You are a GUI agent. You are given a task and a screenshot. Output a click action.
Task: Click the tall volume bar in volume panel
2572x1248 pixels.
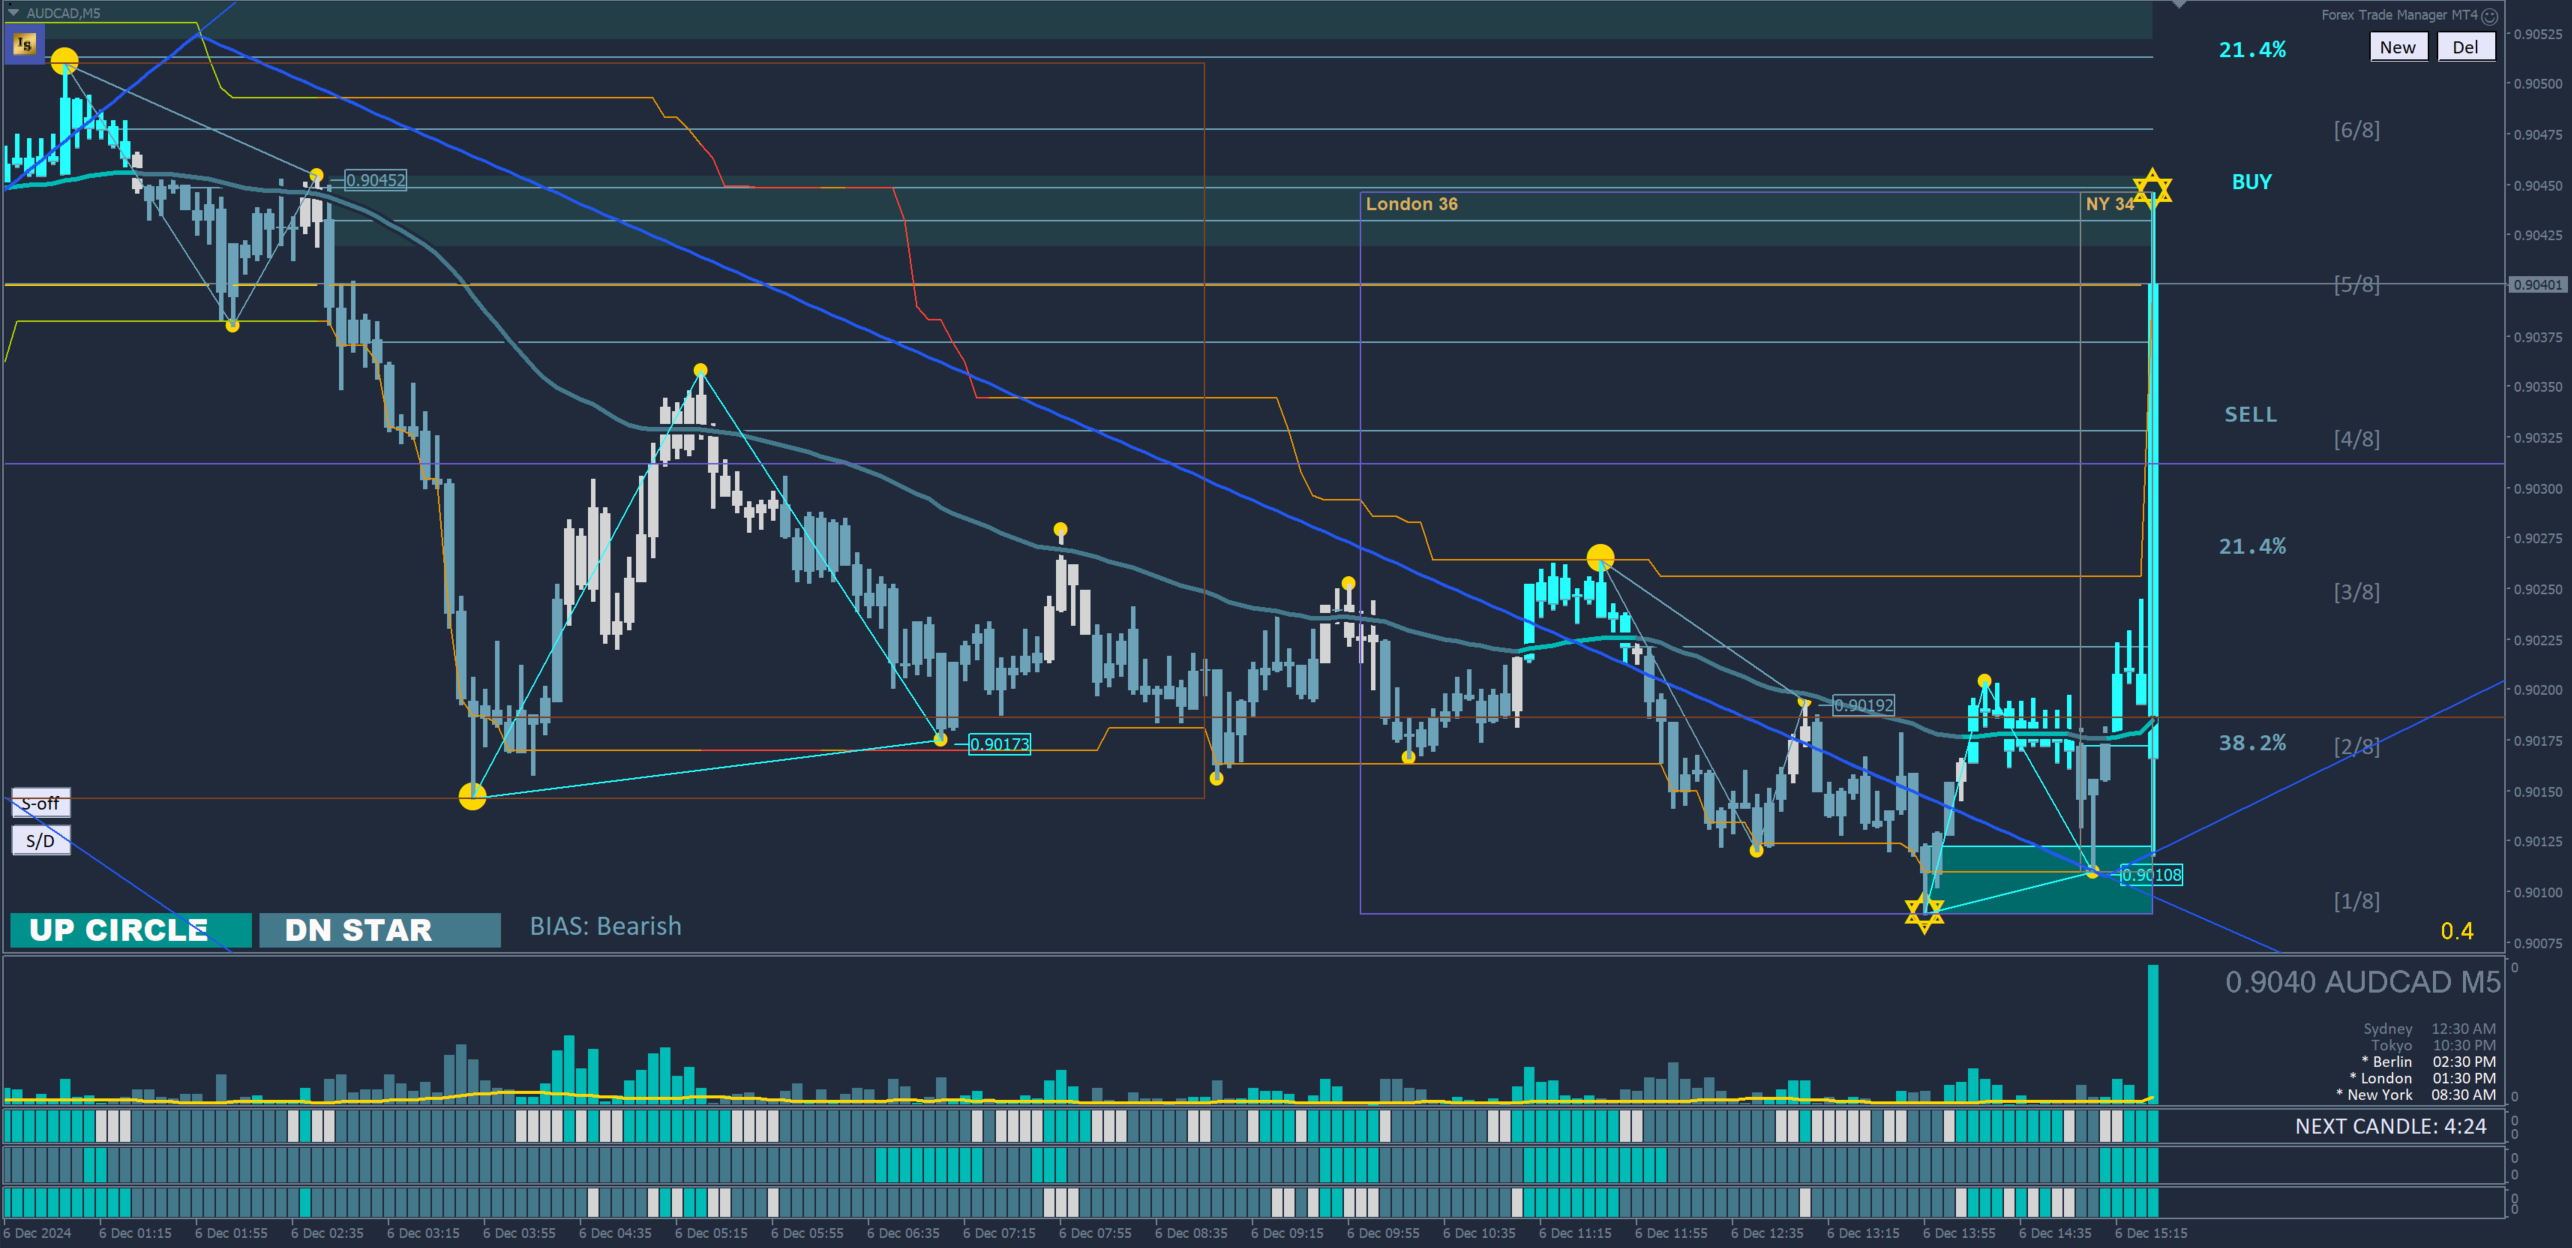coord(2152,1033)
